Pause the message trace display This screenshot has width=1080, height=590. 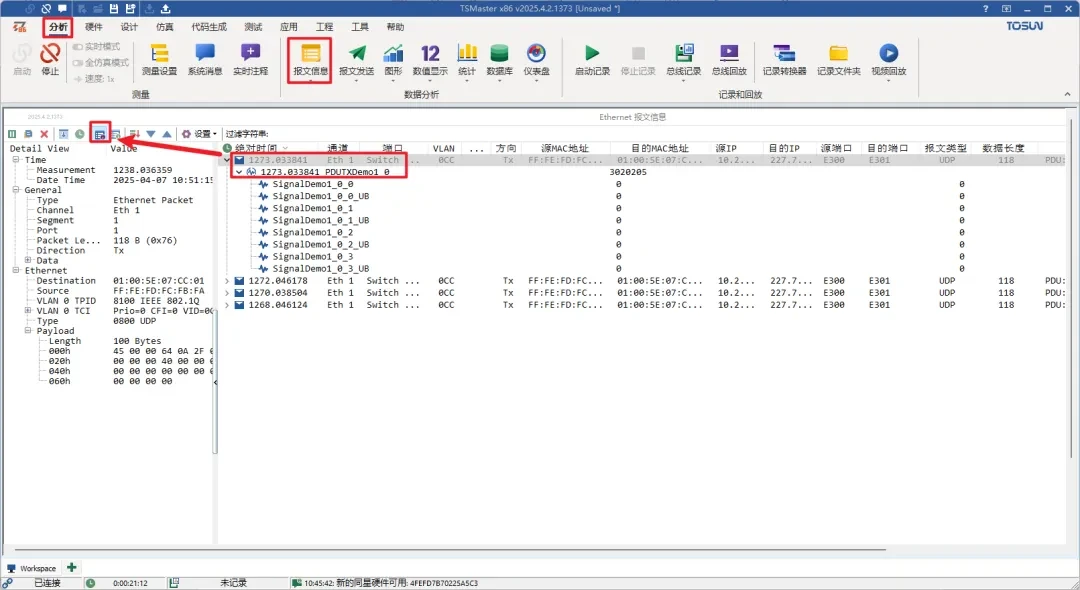[x=12, y=134]
